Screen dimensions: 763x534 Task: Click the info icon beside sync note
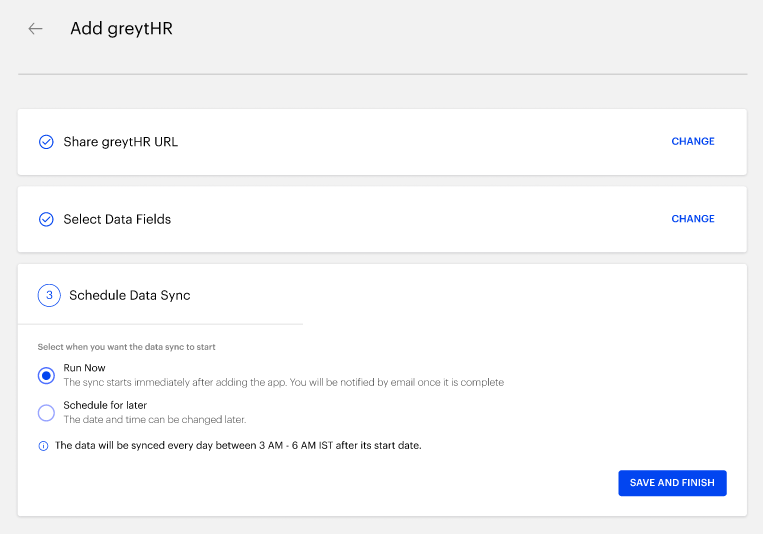tap(43, 446)
